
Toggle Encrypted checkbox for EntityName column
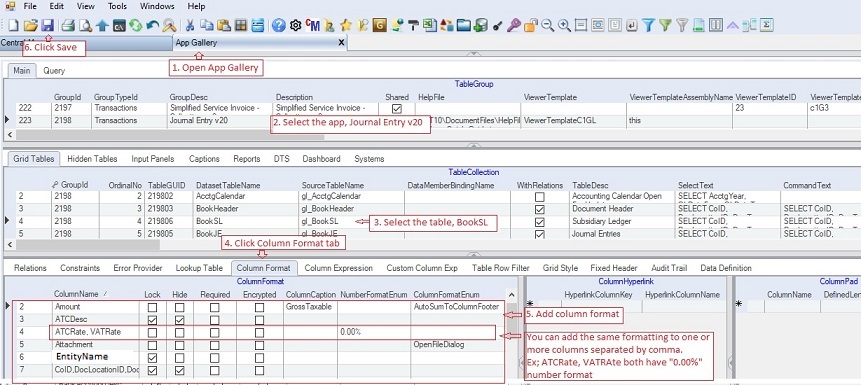(x=259, y=358)
